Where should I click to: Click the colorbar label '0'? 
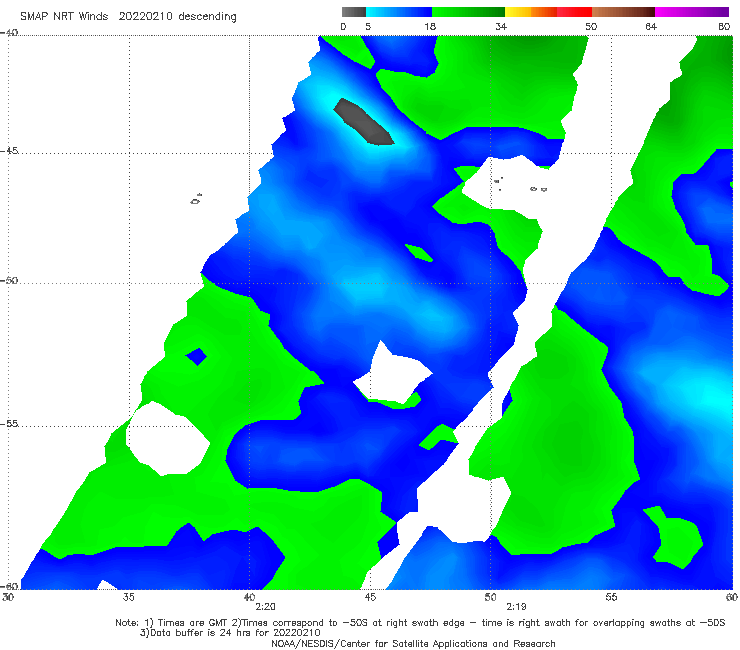(343, 27)
